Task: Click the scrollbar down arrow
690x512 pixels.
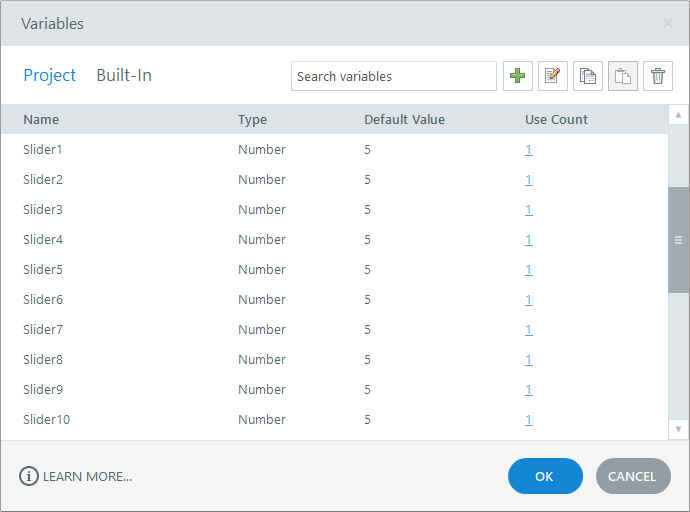Action: pos(678,429)
